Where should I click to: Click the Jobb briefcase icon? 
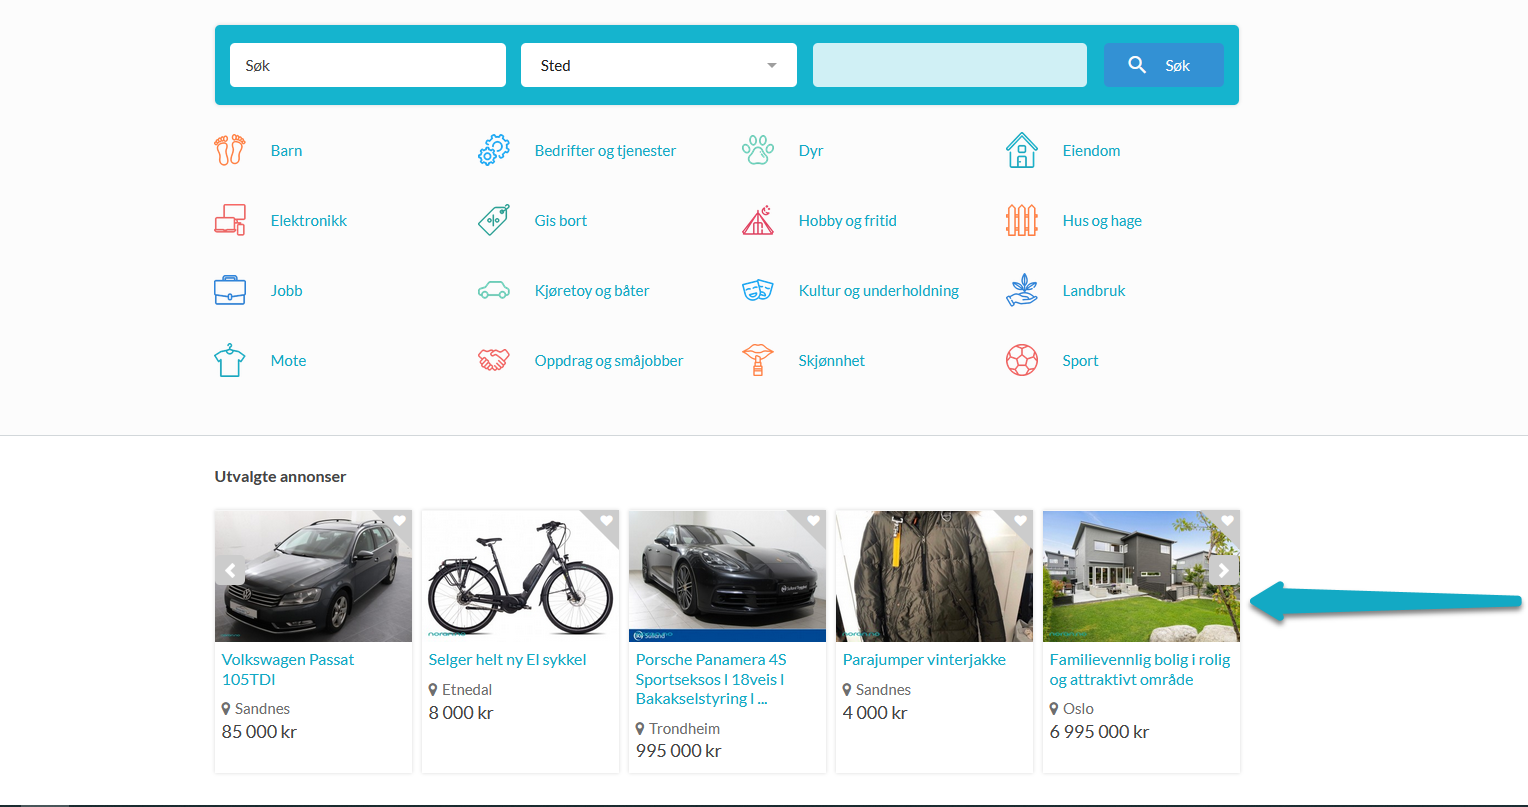tap(230, 291)
